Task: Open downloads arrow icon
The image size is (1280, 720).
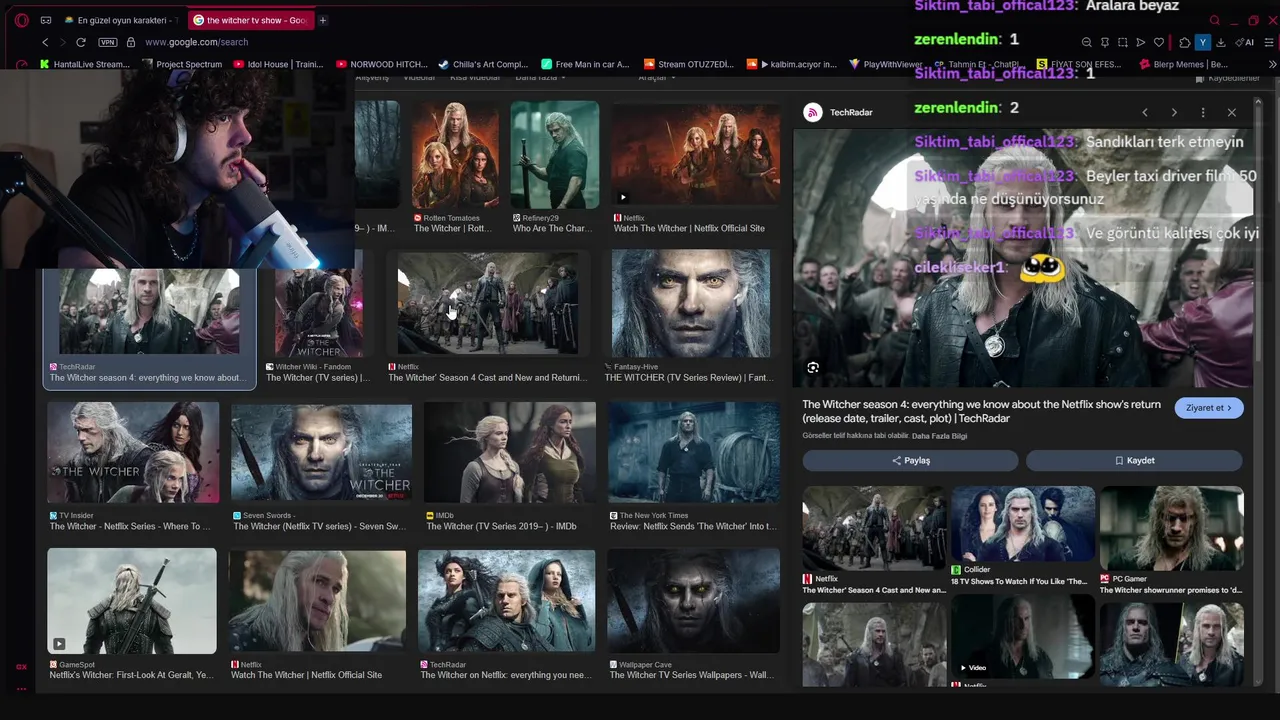Action: click(x=1221, y=42)
